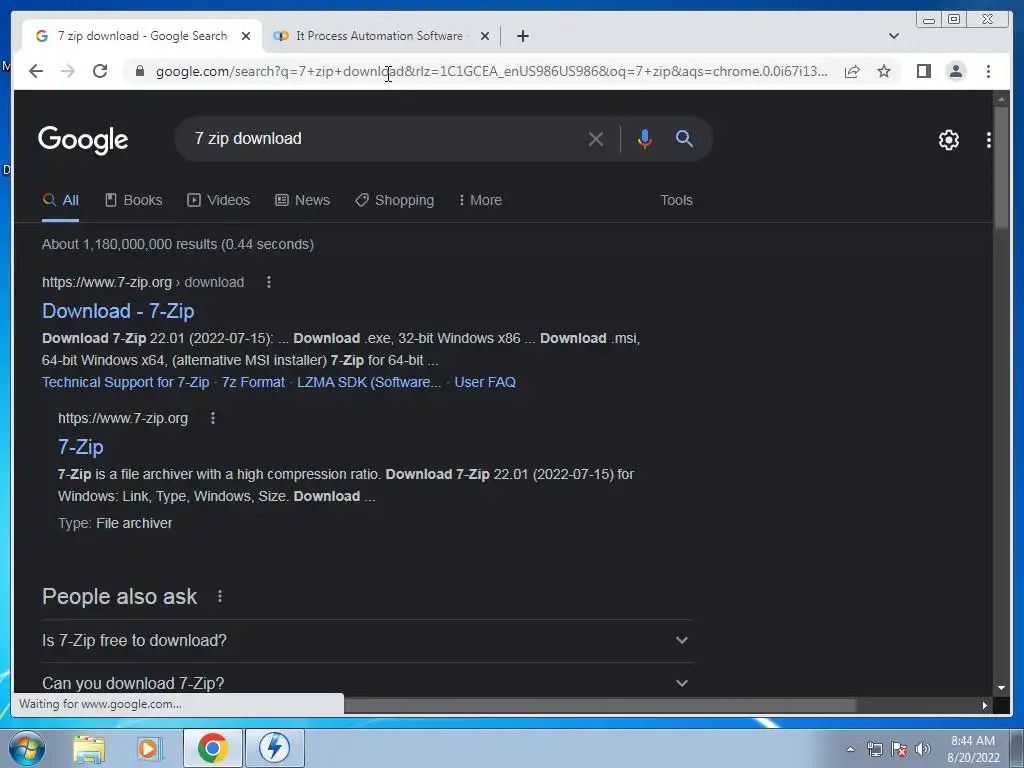Click the vertical scrollbar thumb
The height and width of the screenshot is (768, 1024).
[x=1001, y=167]
